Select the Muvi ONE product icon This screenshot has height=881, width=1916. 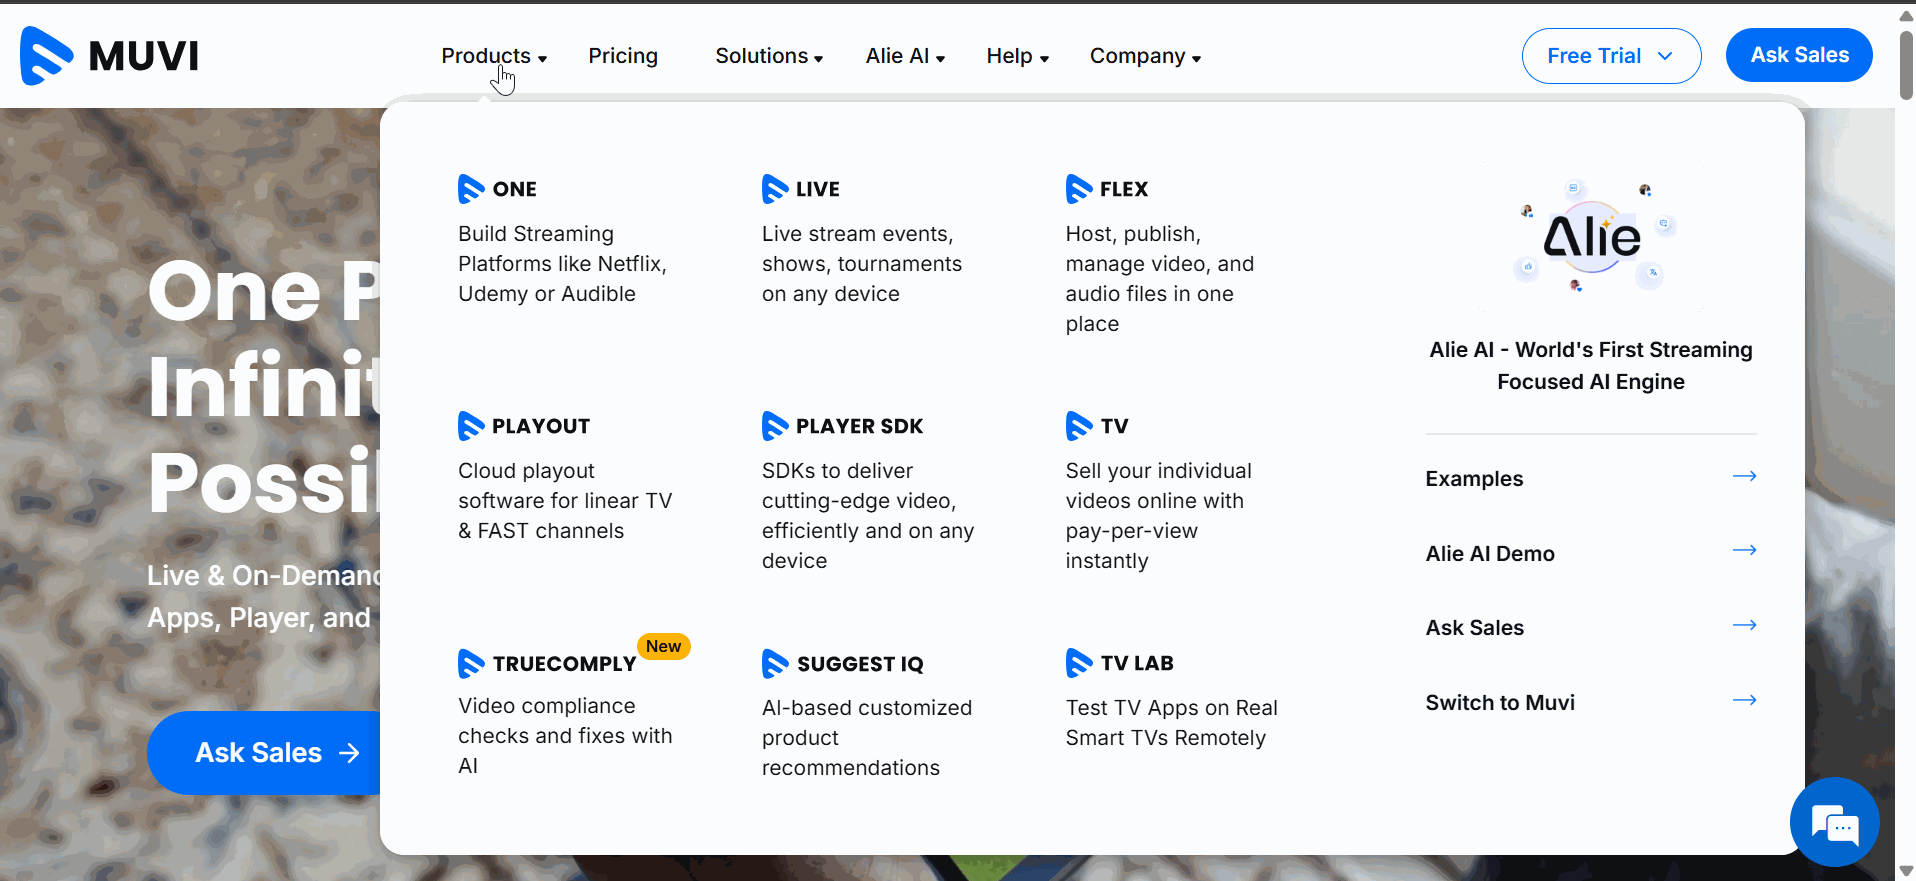coord(471,189)
